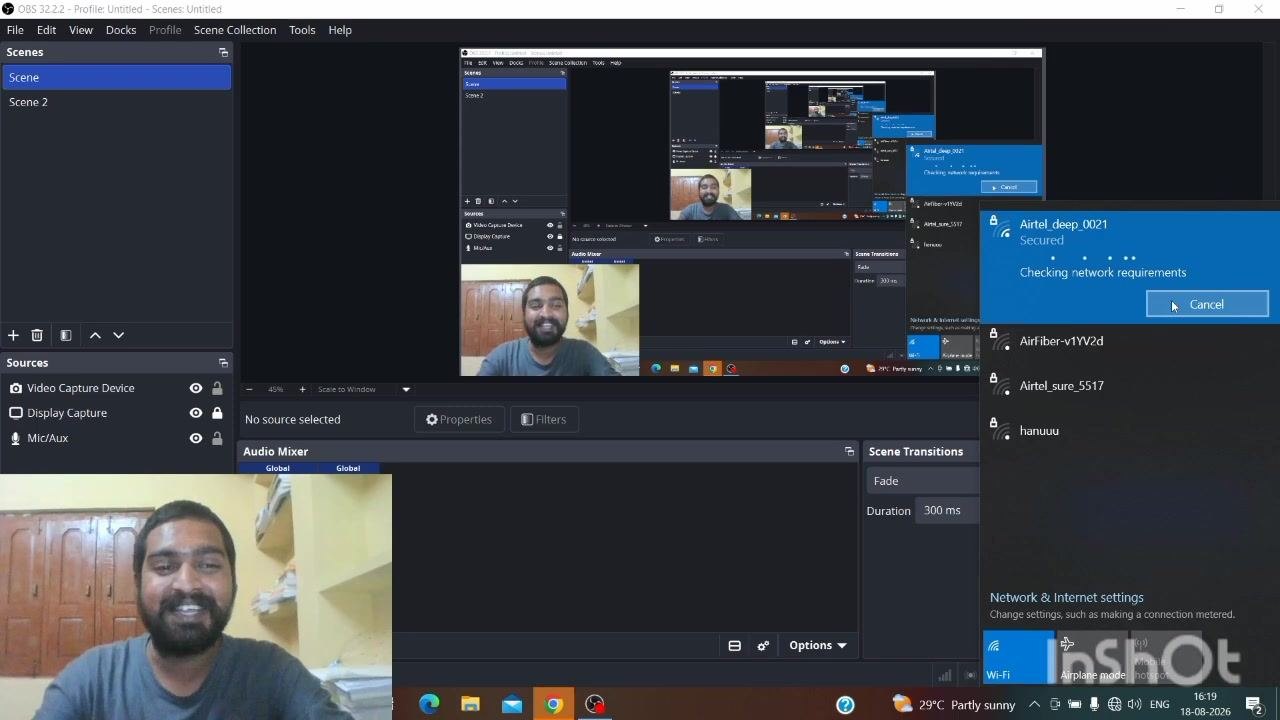The image size is (1280, 720).
Task: Open Network & Internet settings link
Action: point(1067,598)
